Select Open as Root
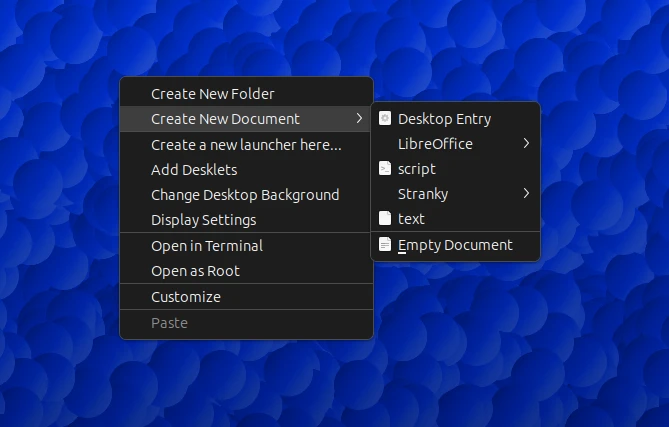 click(x=195, y=271)
